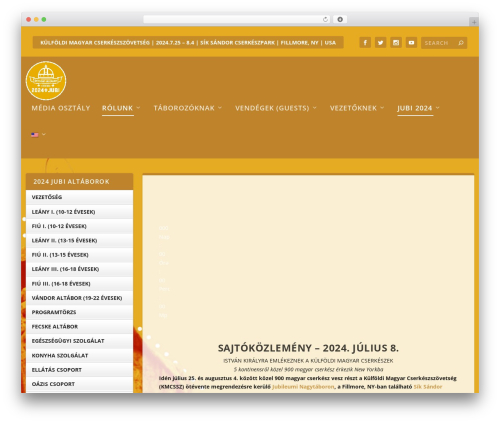Expand the Jubi 2024 dropdown chevron
Viewport: 500px width, 423px height.
438,108
